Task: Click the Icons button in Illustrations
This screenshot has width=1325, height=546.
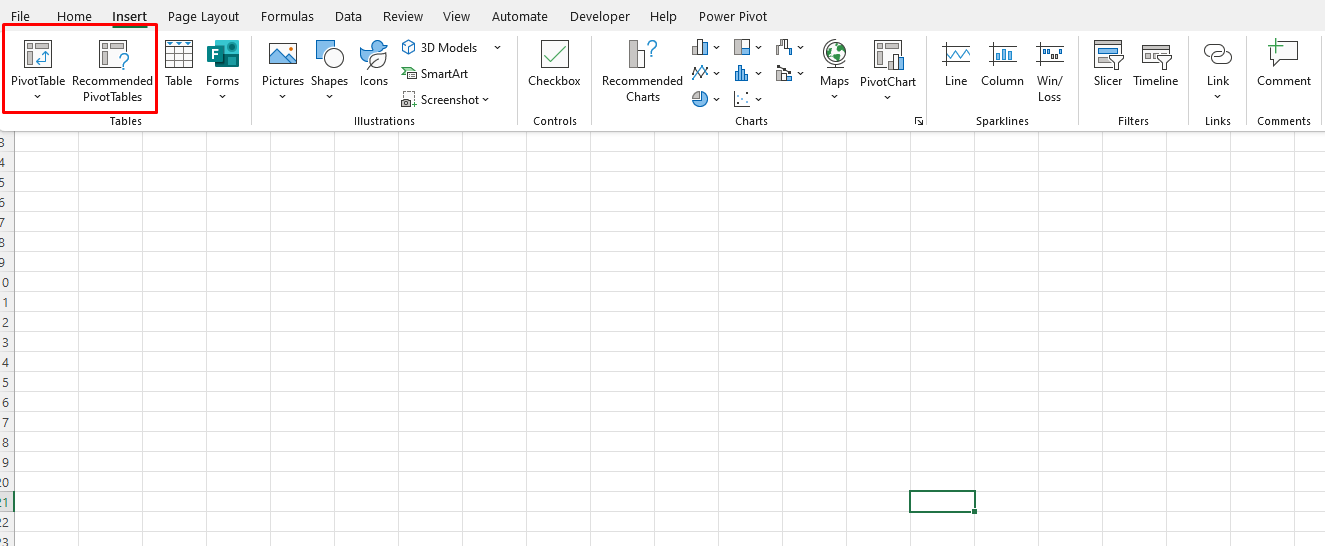Action: [373, 64]
